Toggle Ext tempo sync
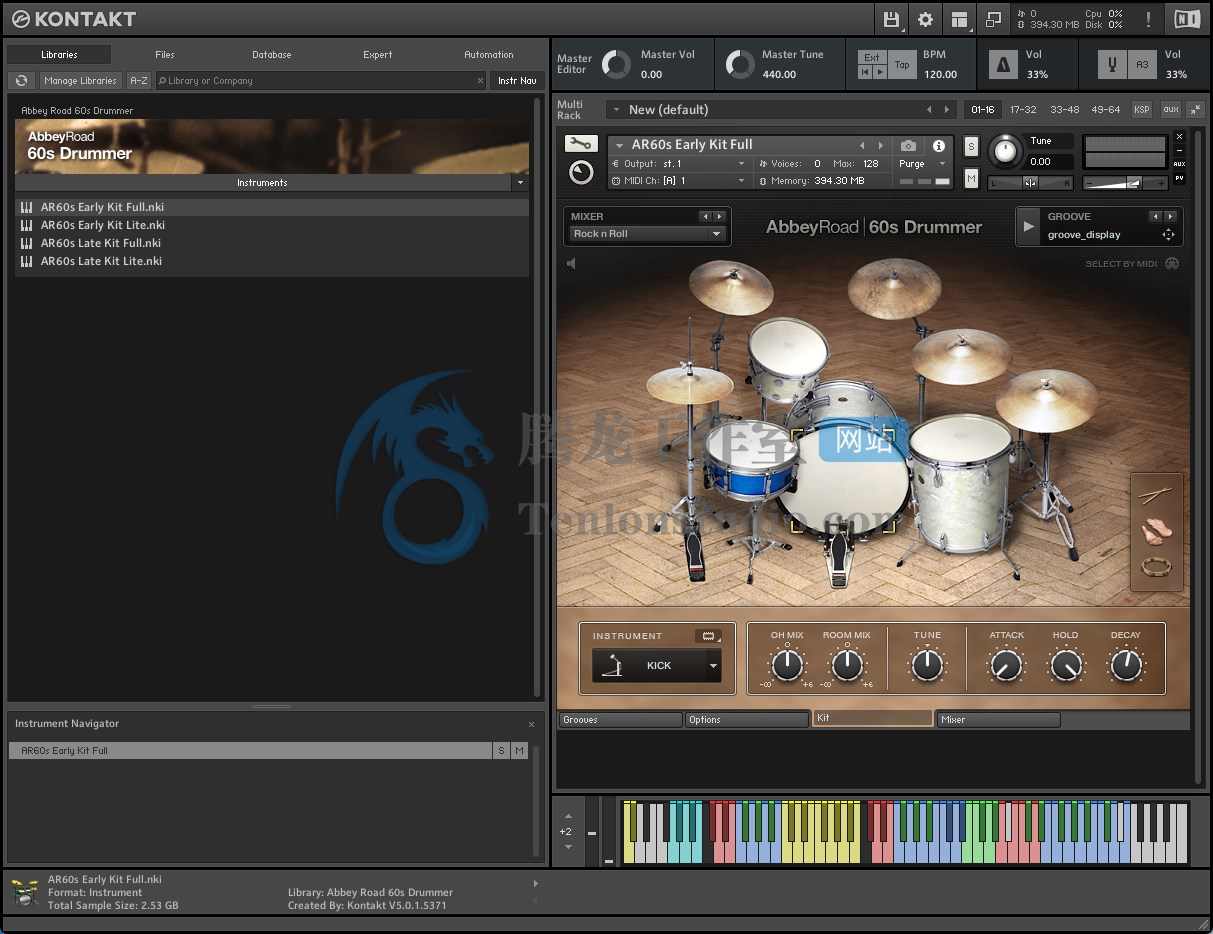 tap(872, 58)
